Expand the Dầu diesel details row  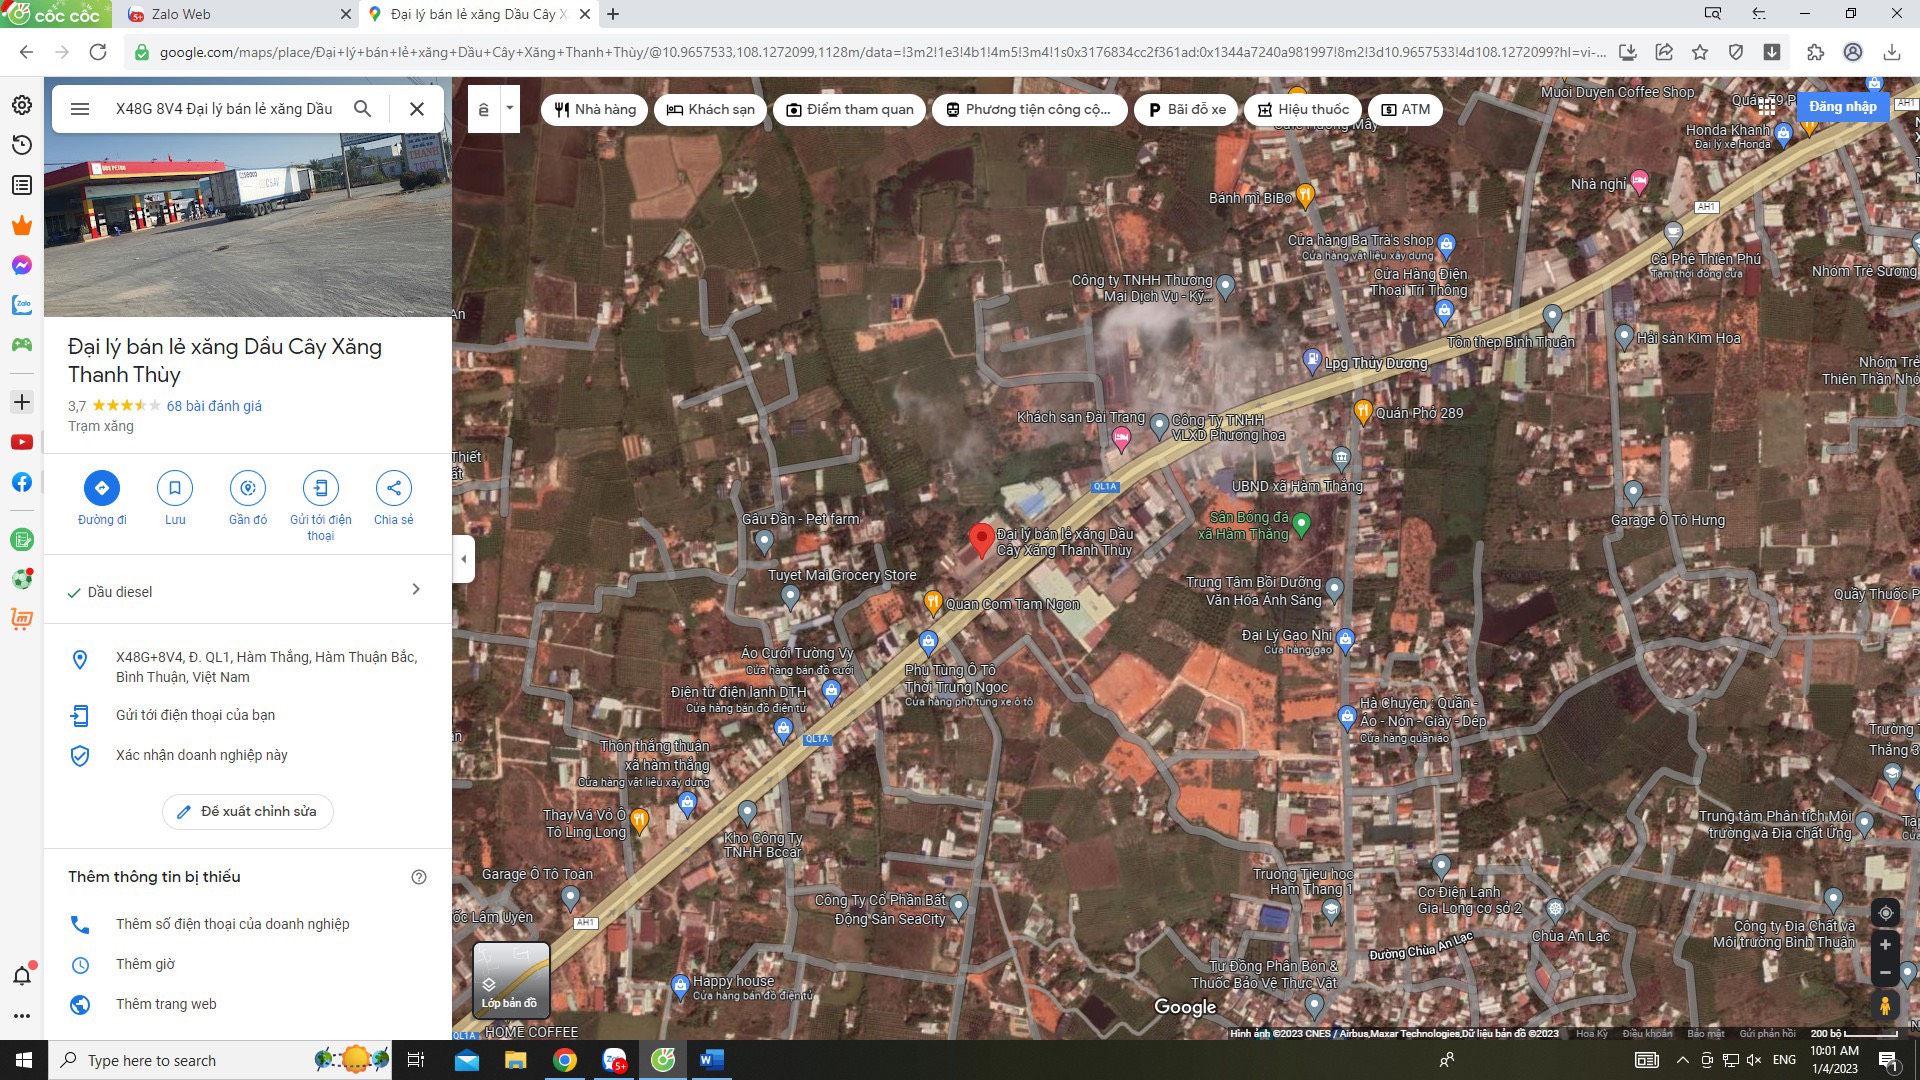(248, 591)
